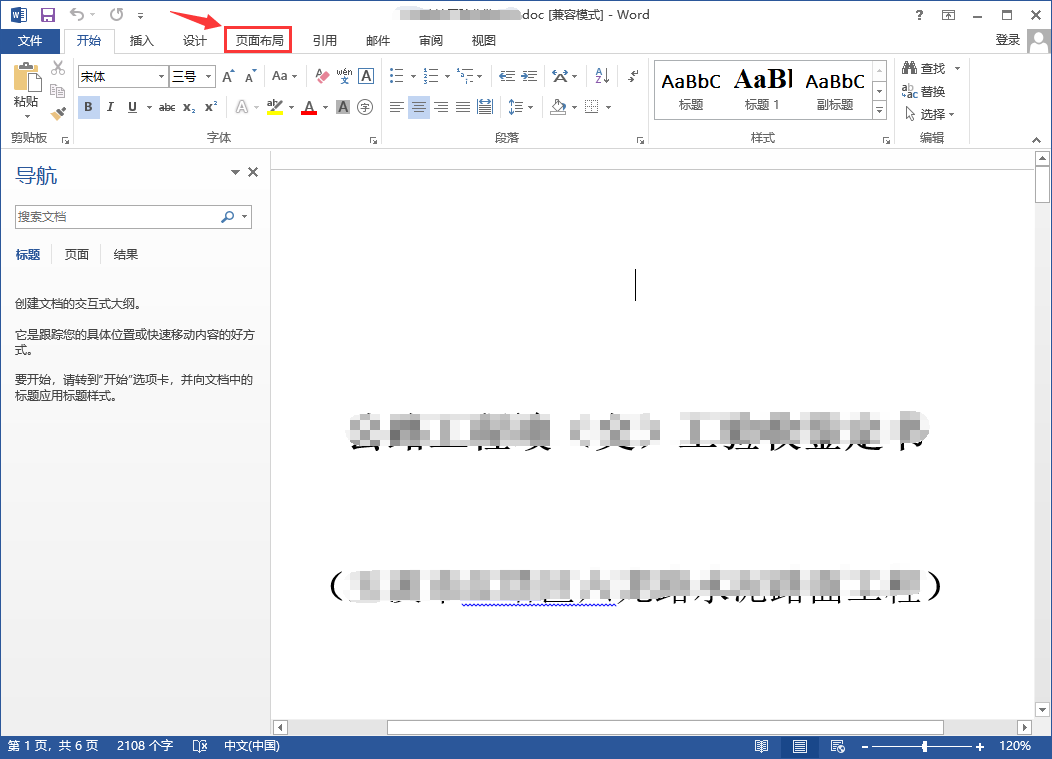Toggle Bold formatting button
Screen dimensions: 1052x759
pos(89,107)
